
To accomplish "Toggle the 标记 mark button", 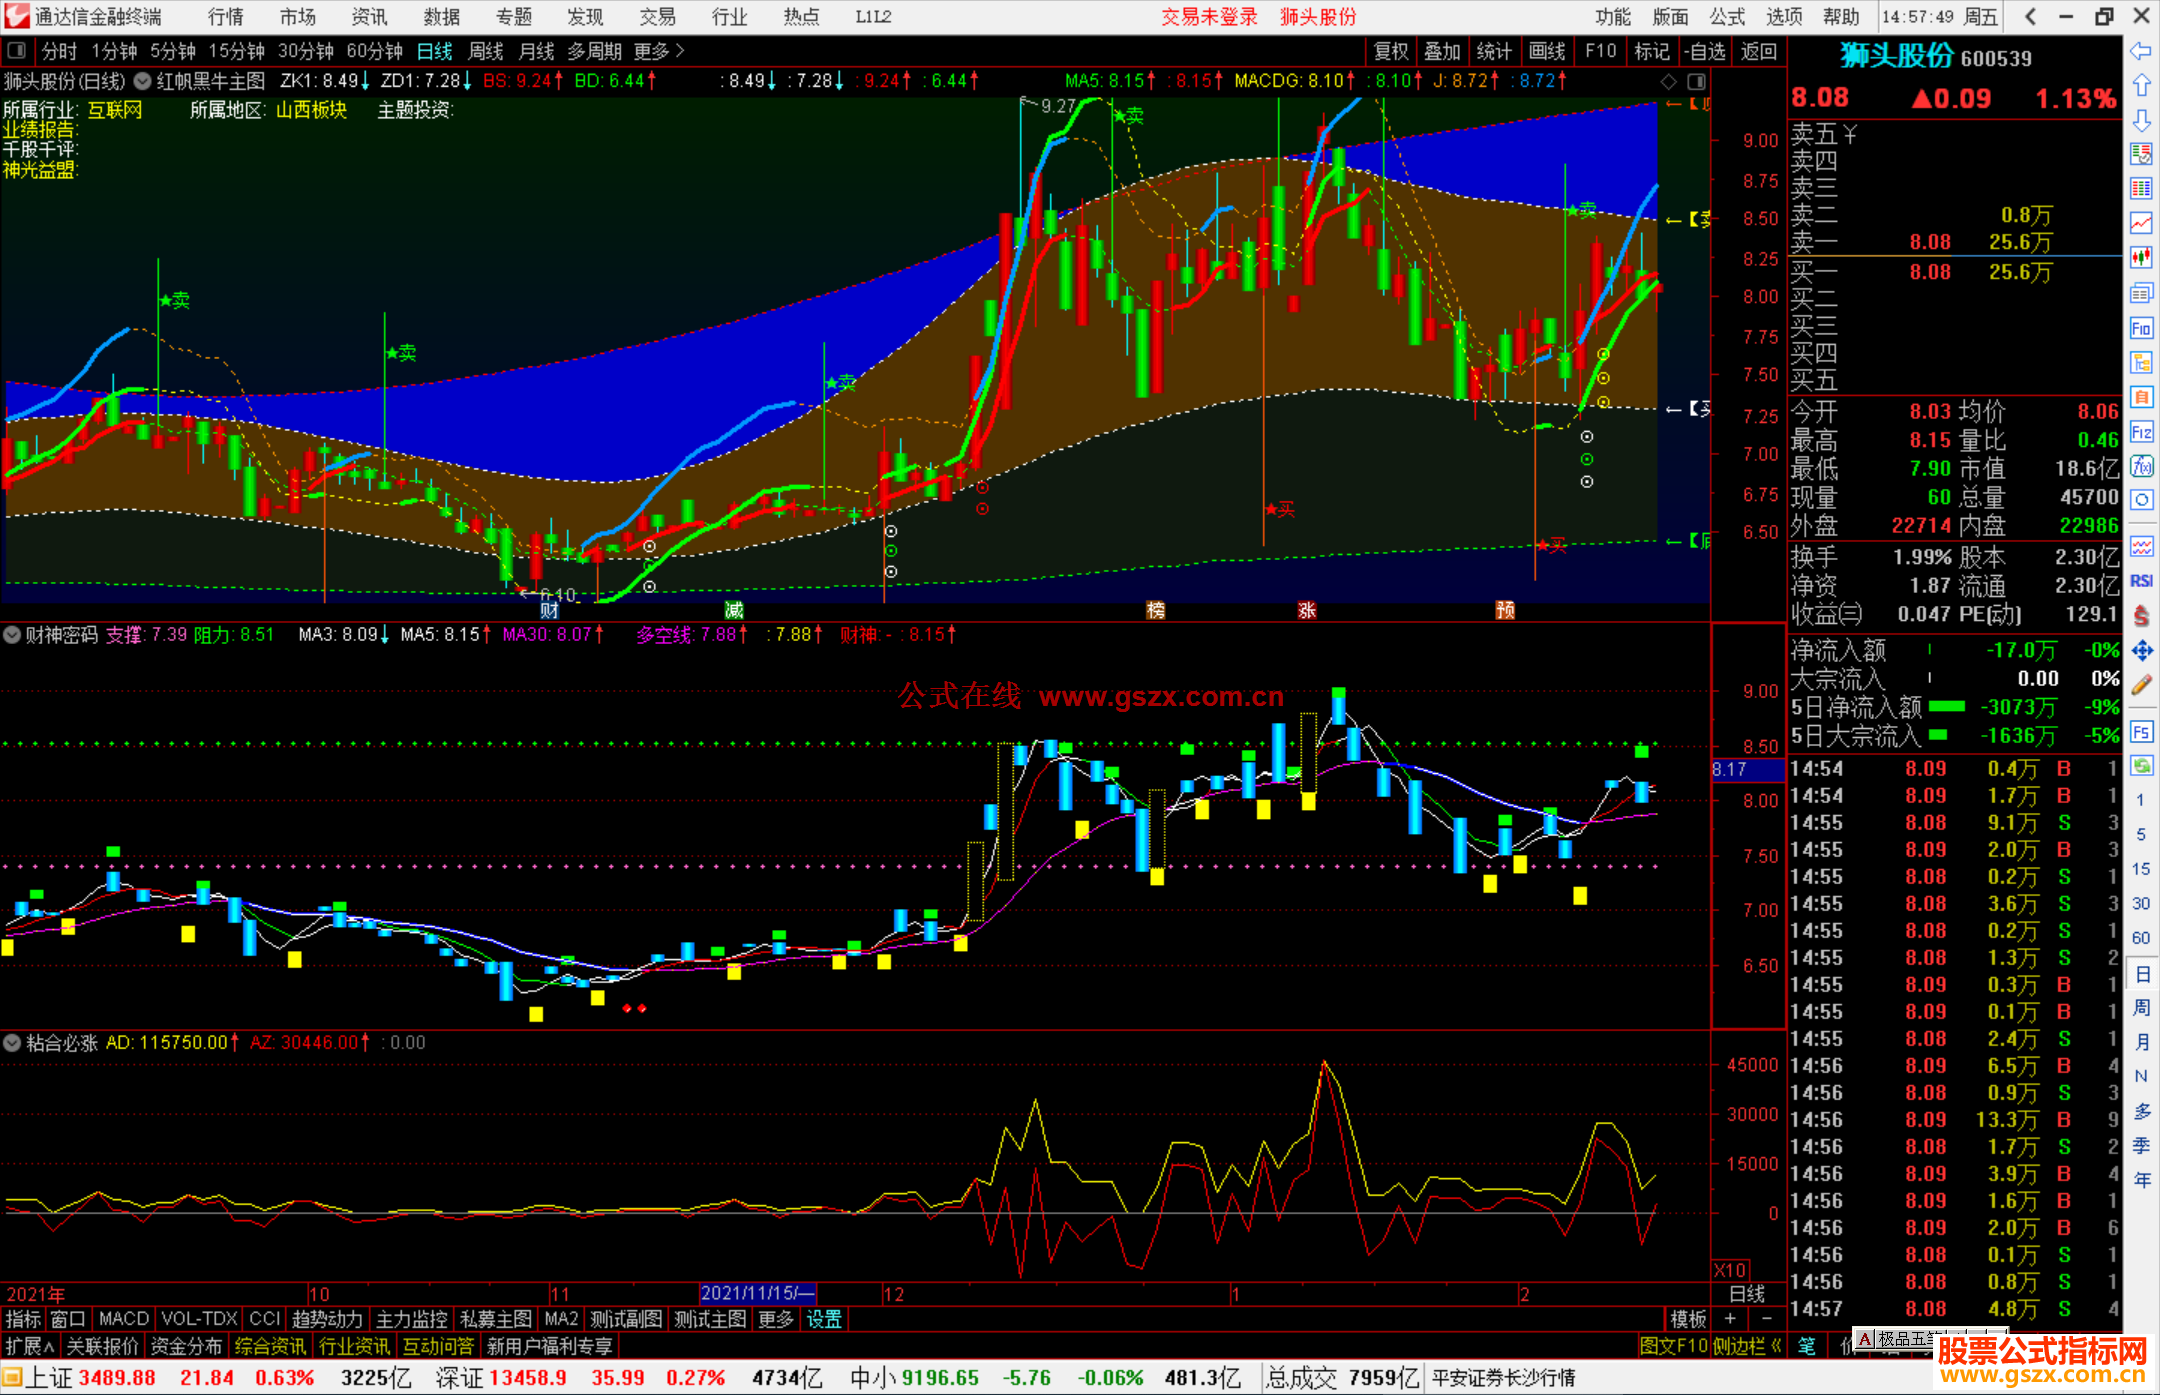I will 1651,51.
